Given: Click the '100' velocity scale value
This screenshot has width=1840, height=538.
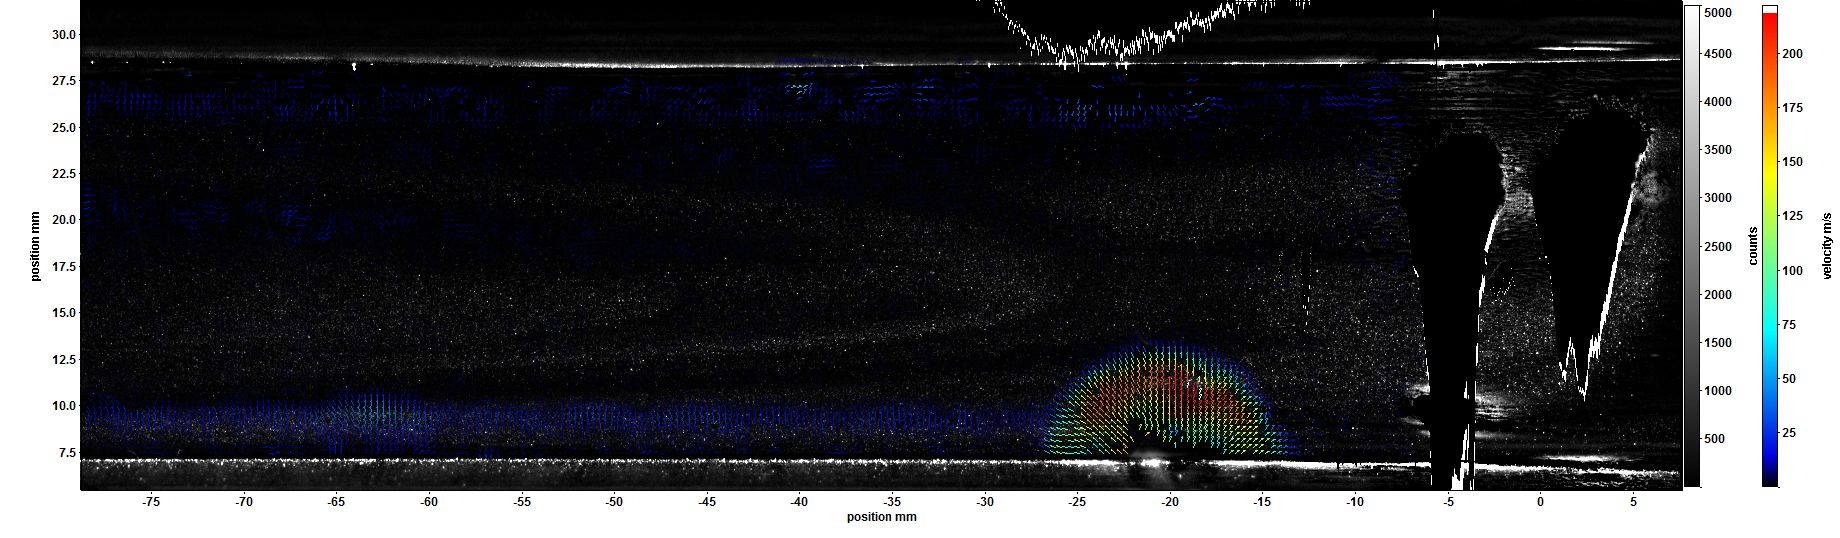Looking at the screenshot, I should (x=1793, y=271).
